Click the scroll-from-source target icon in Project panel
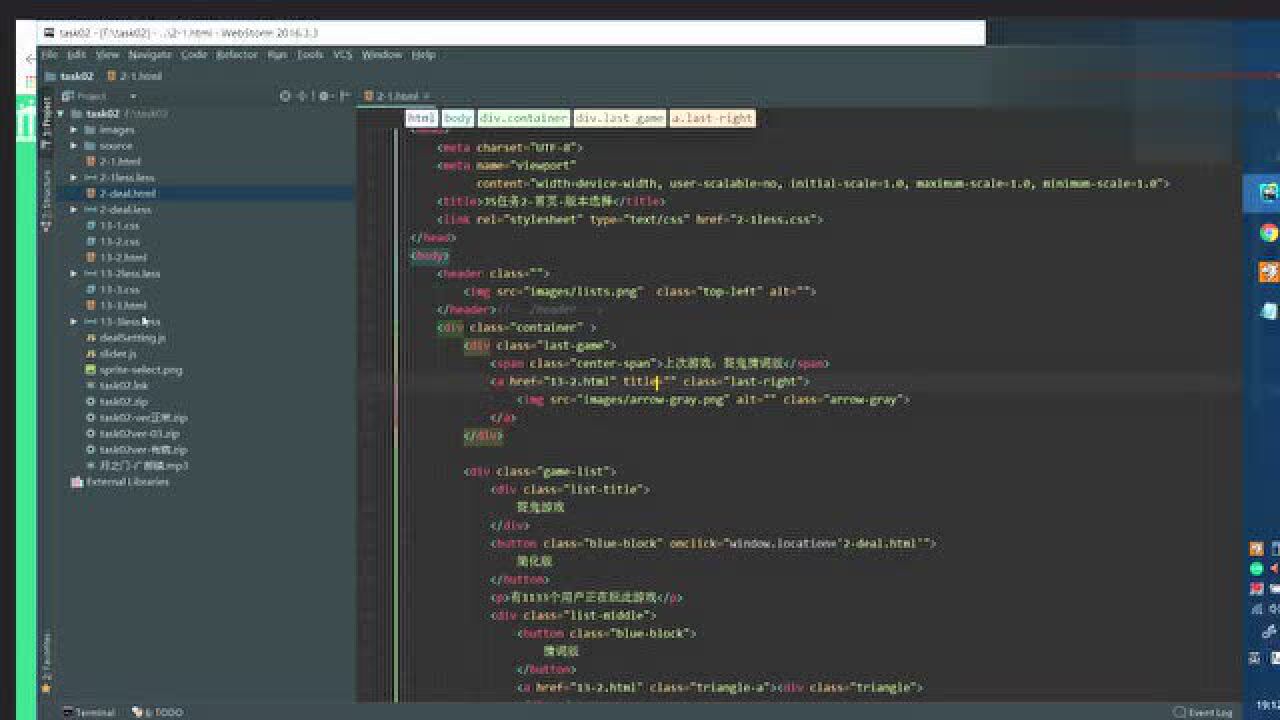 point(285,96)
